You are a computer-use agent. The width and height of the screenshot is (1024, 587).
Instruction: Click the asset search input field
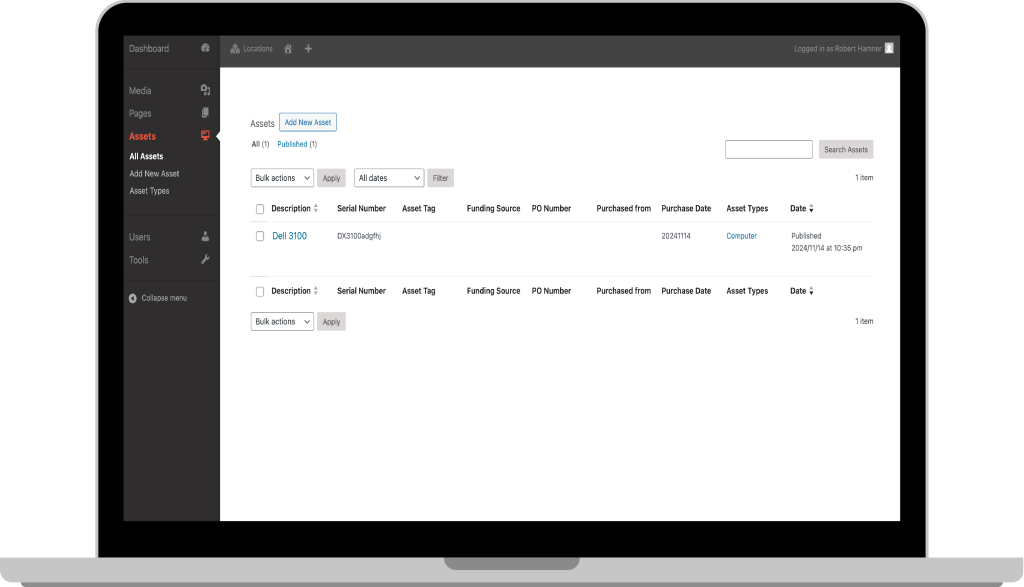[x=768, y=150]
